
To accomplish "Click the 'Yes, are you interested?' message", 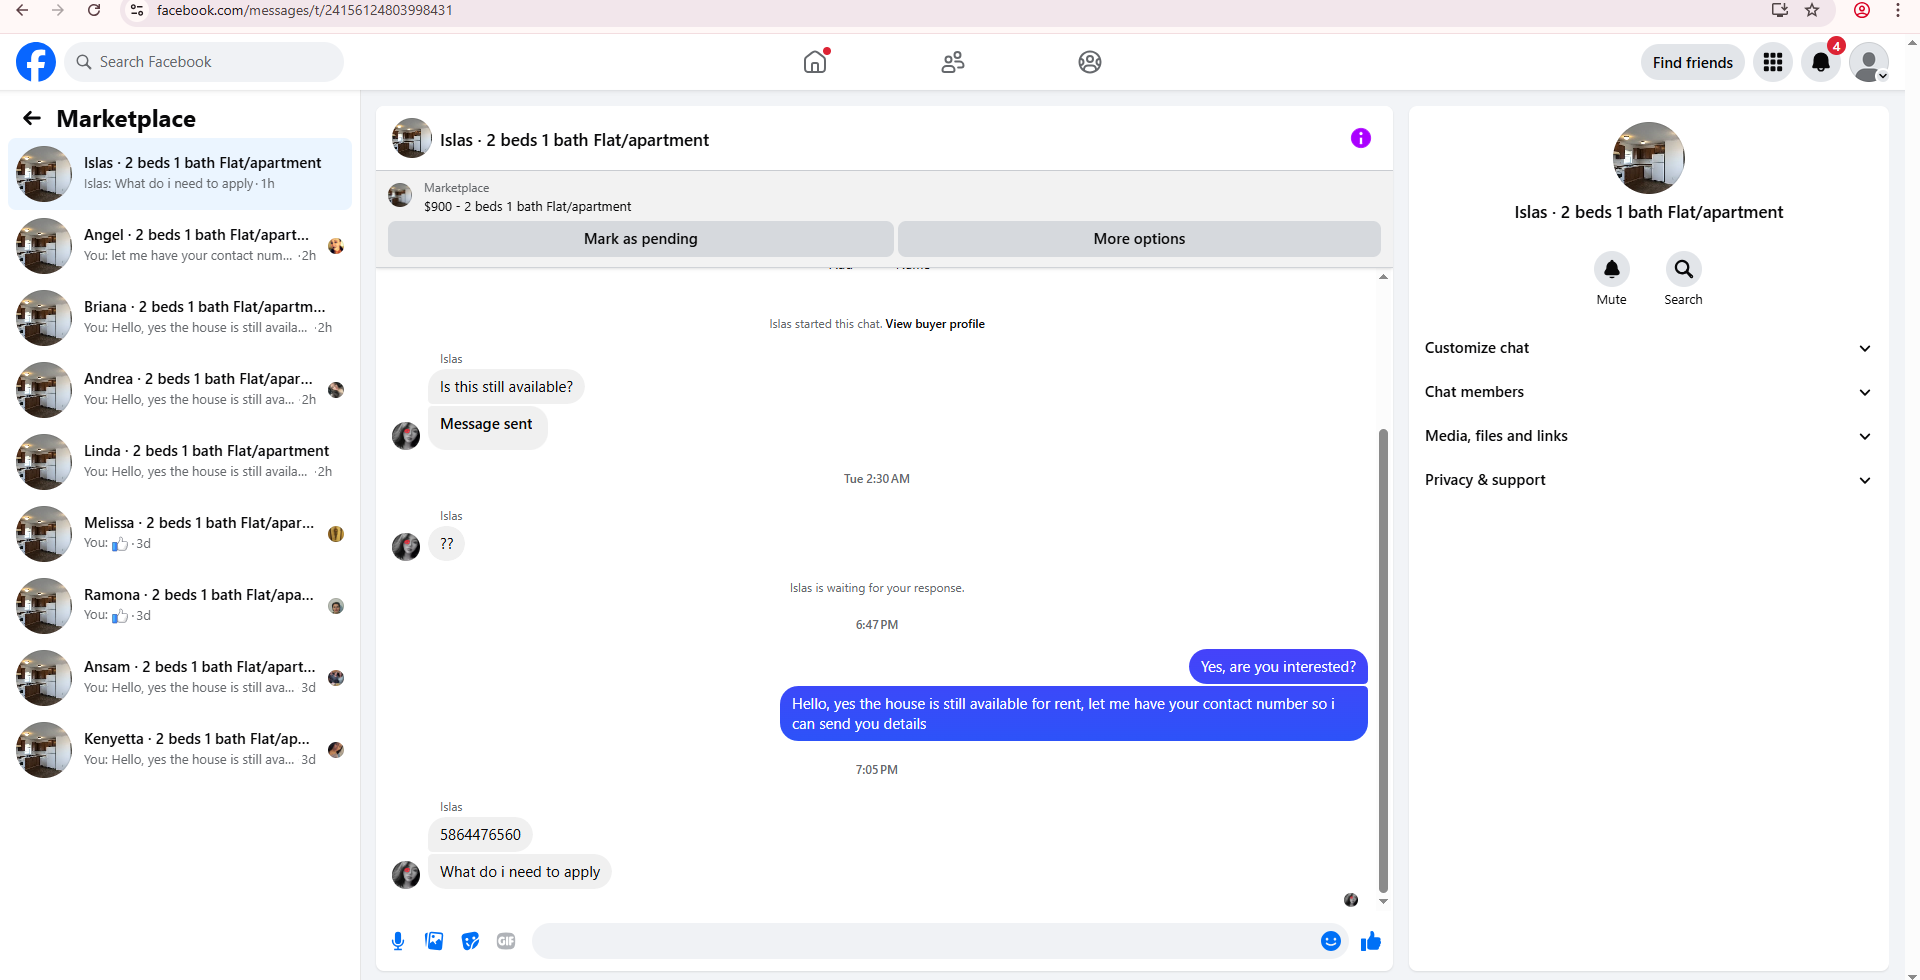I will (1278, 667).
